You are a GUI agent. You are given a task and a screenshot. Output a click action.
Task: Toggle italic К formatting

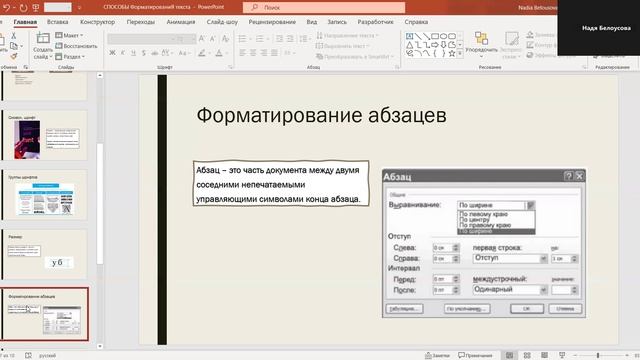[123, 53]
